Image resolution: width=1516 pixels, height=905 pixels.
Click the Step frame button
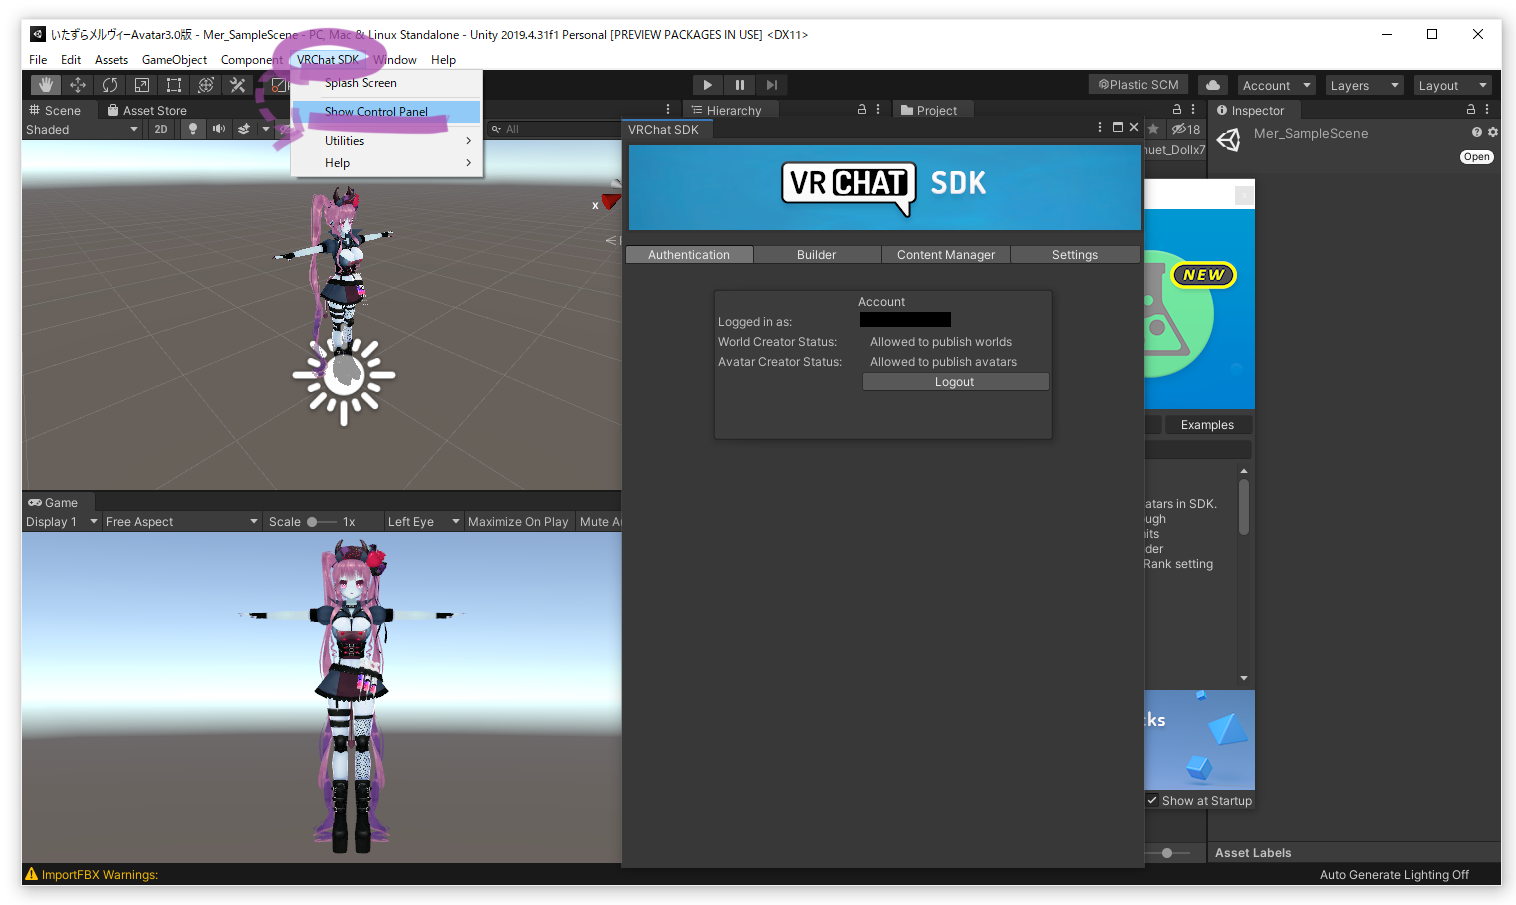coord(771,85)
